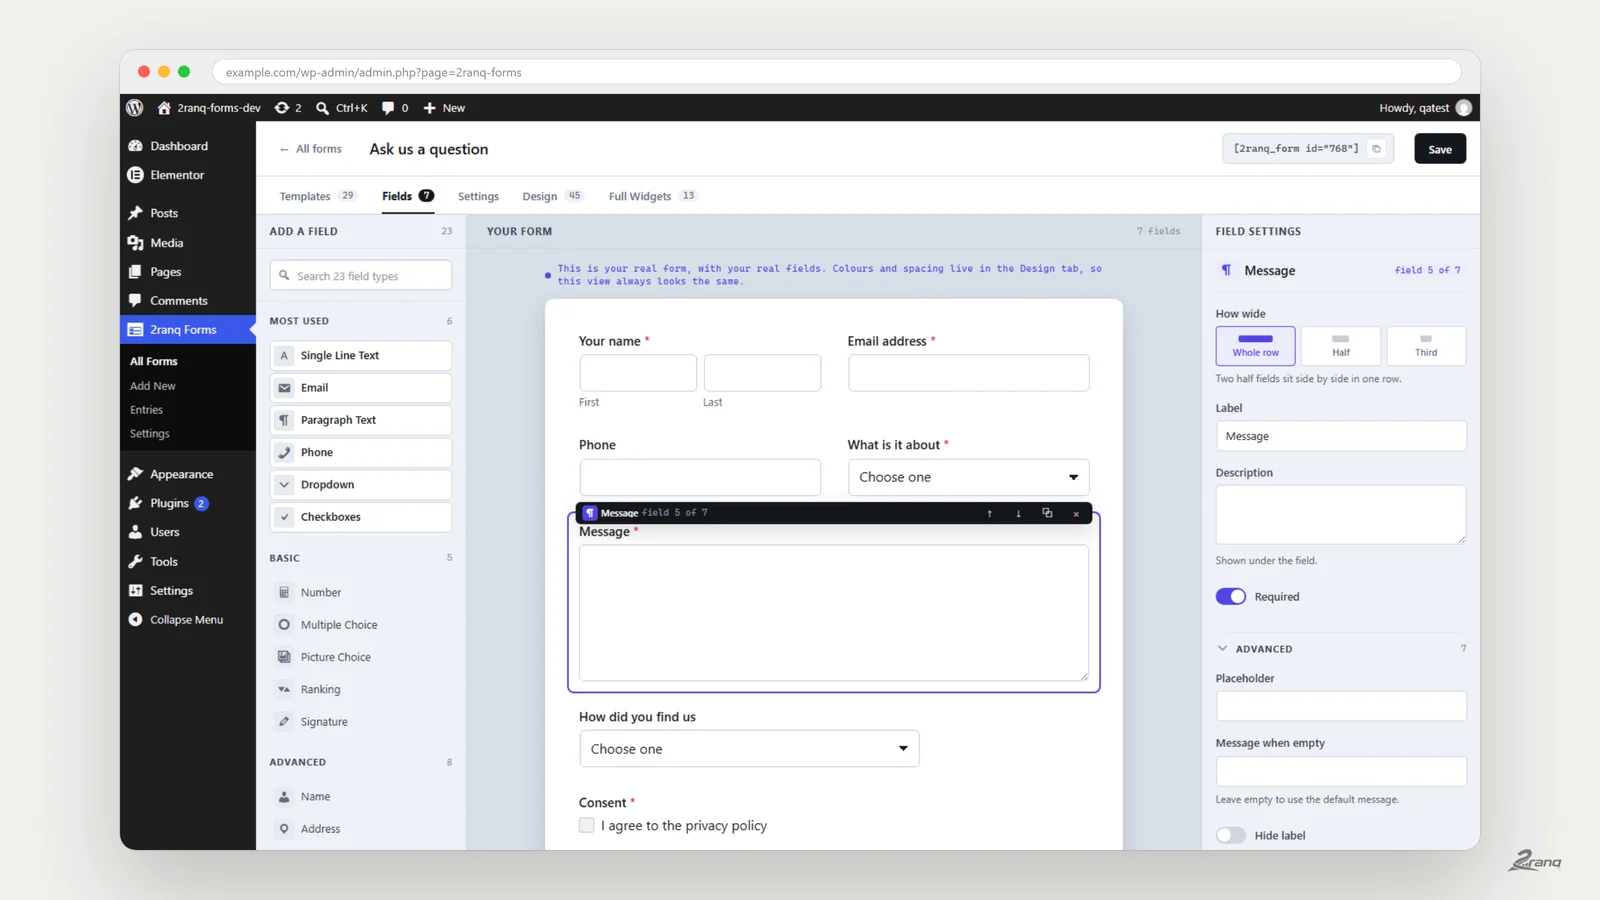Open the What is it about dropdown
The image size is (1600, 900).
969,477
